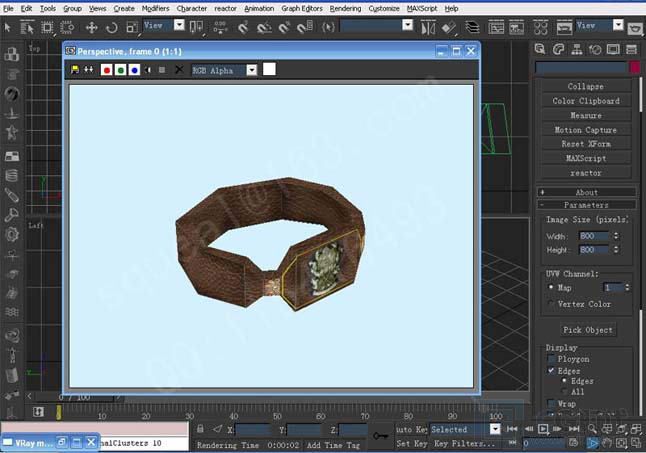
Task: Select All edges radio button
Action: pyautogui.click(x=564, y=391)
